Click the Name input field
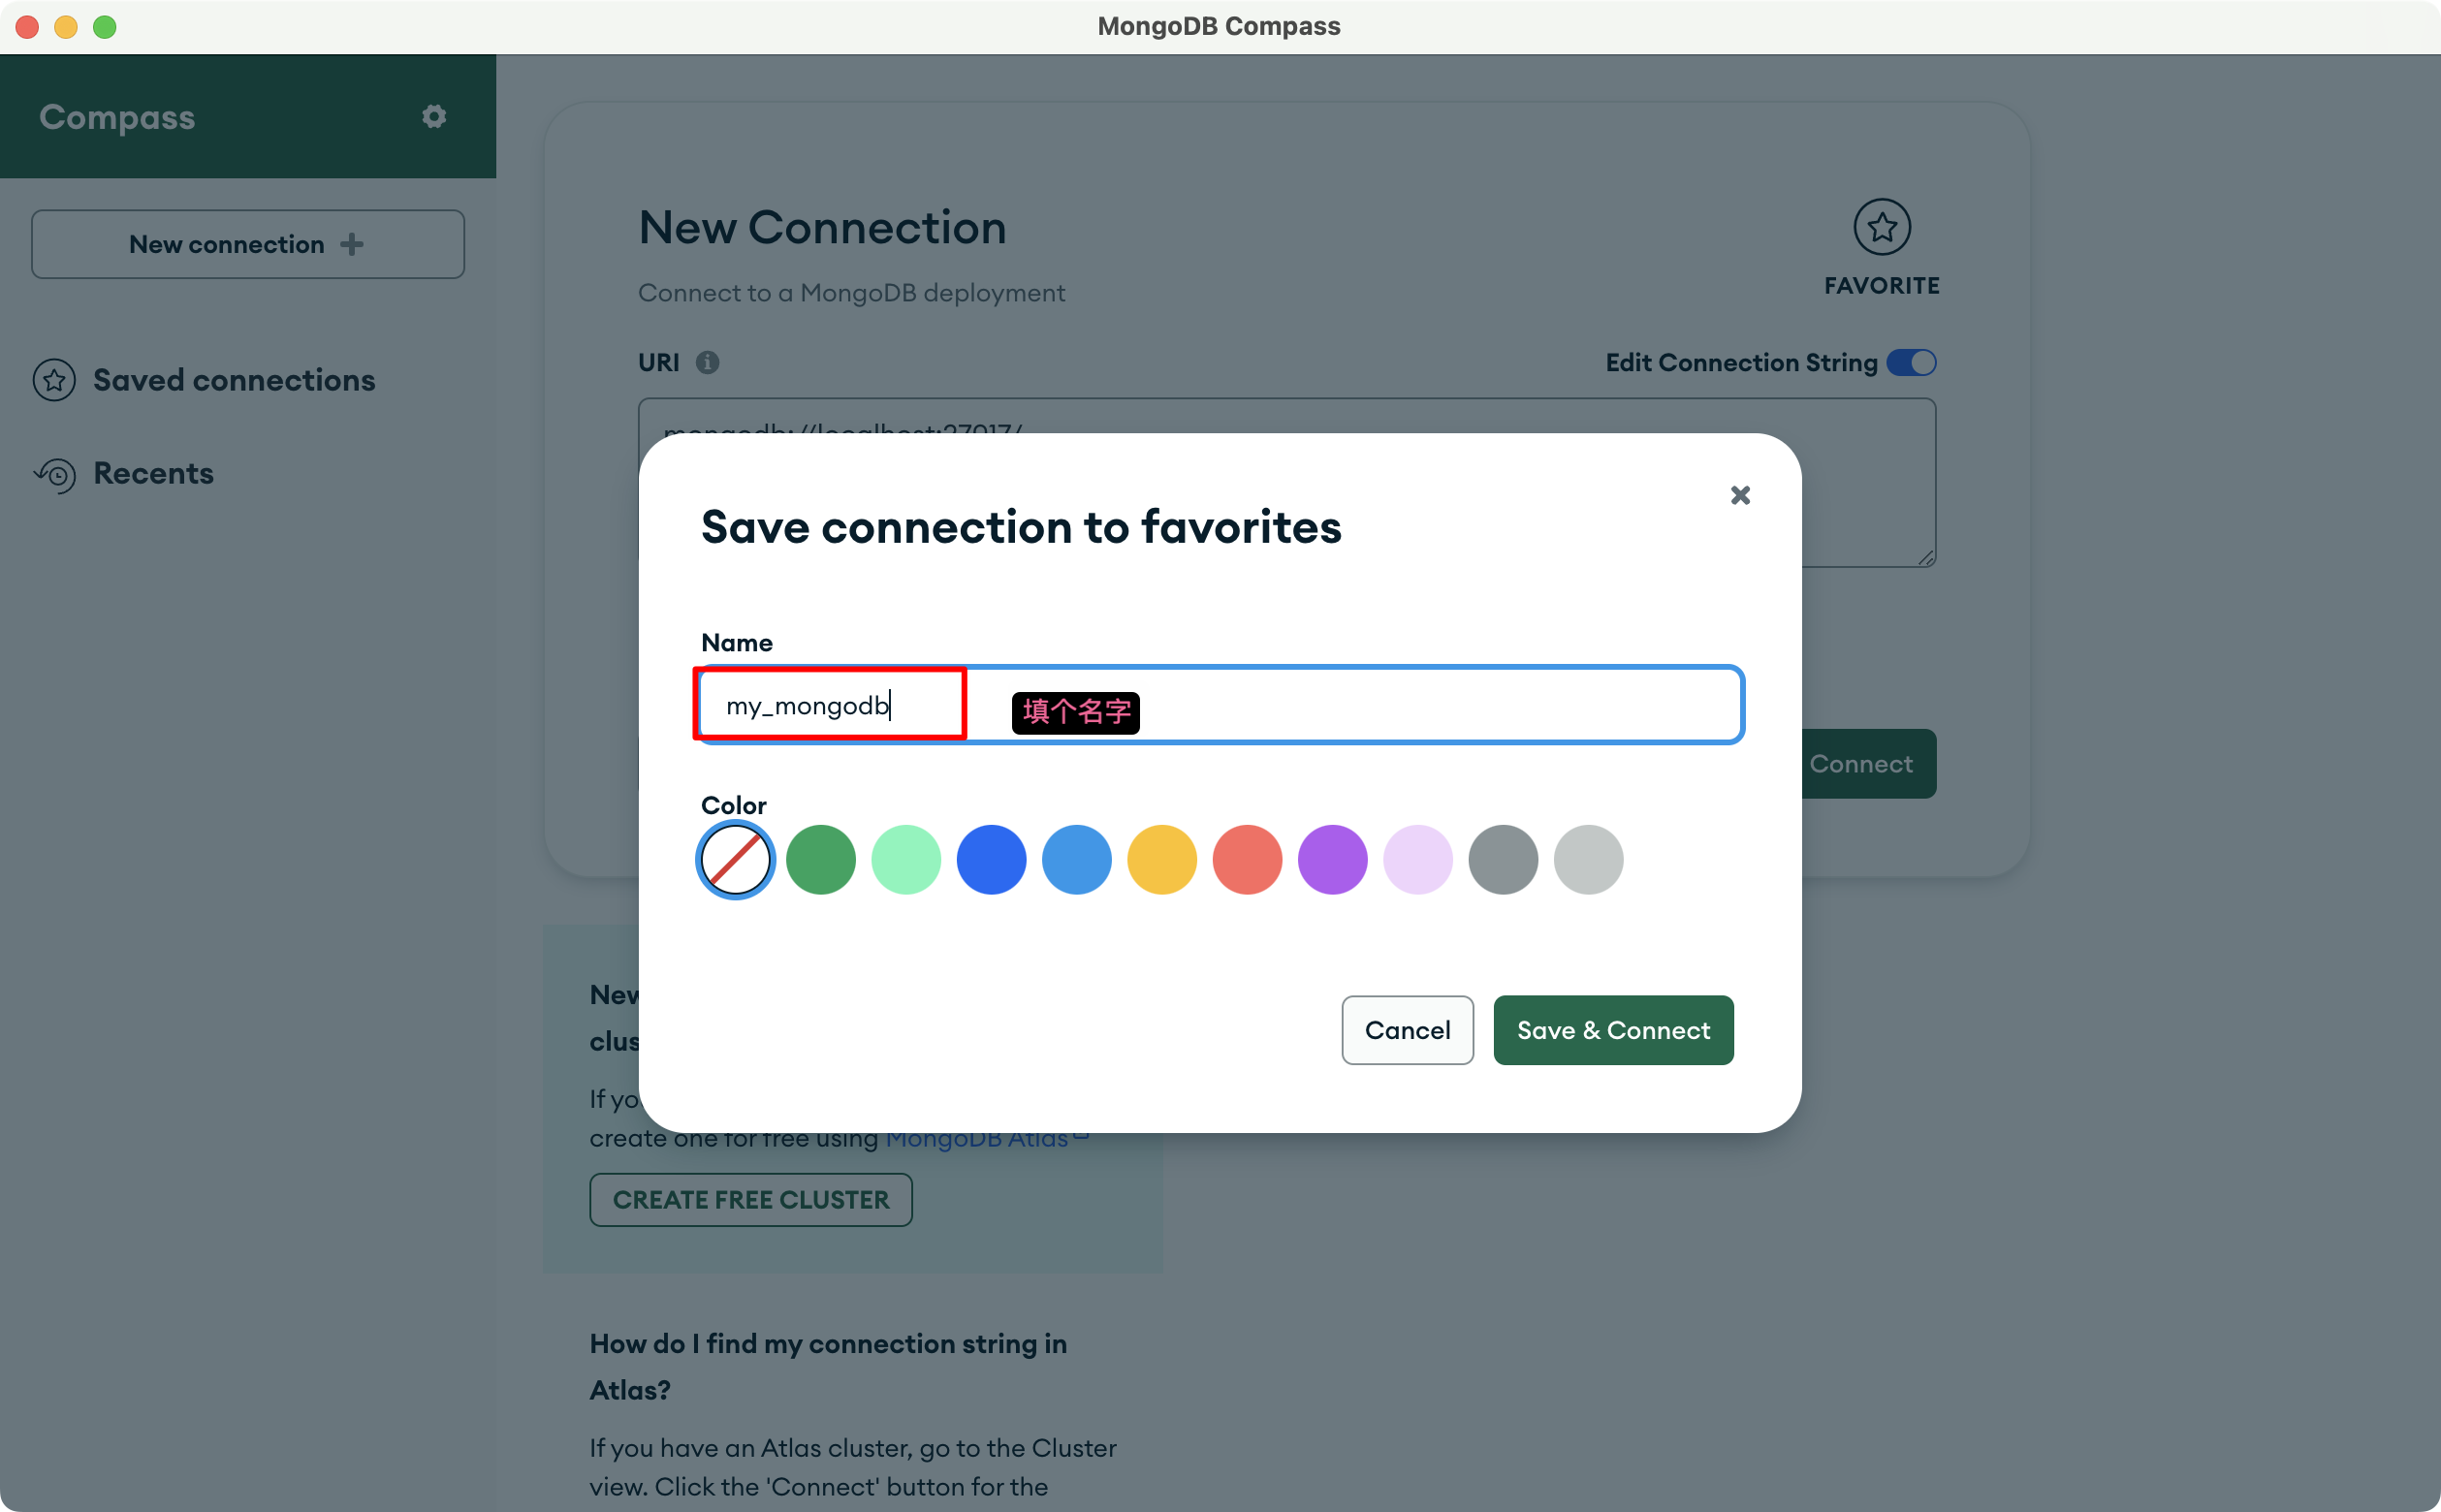 pyautogui.click(x=1220, y=705)
